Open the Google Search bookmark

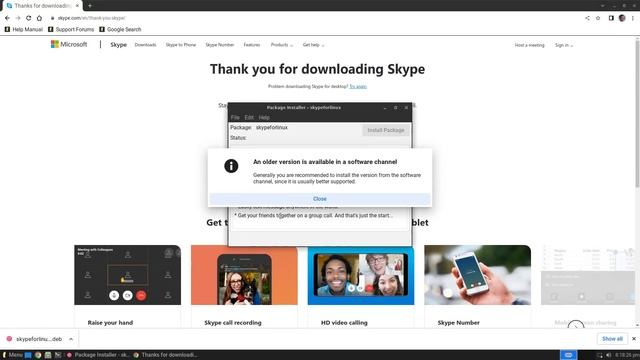[x=120, y=29]
